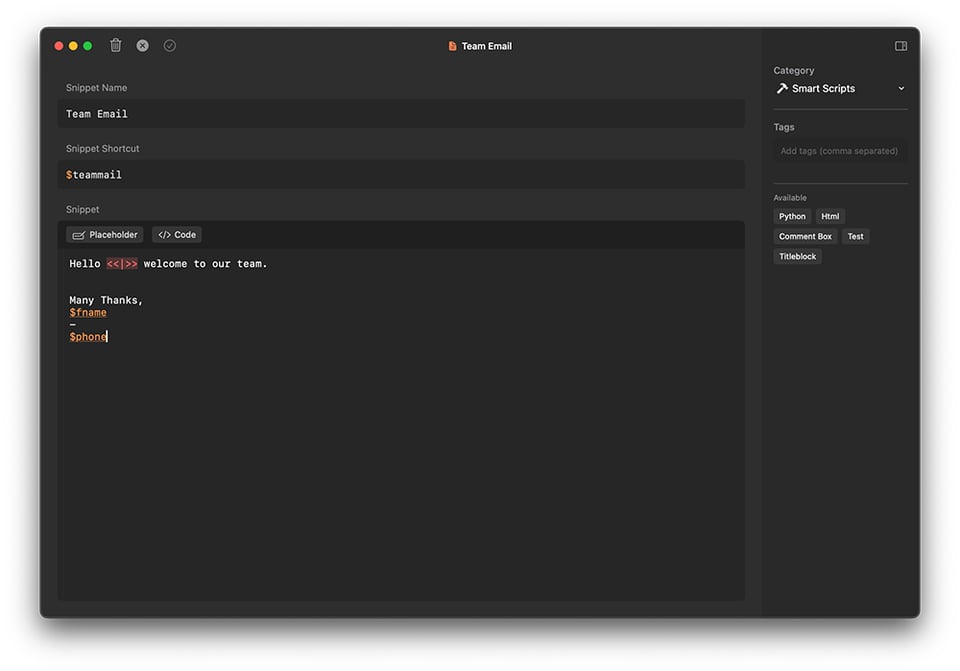Click the circled X cancel icon
960x671 pixels.
pyautogui.click(x=142, y=45)
